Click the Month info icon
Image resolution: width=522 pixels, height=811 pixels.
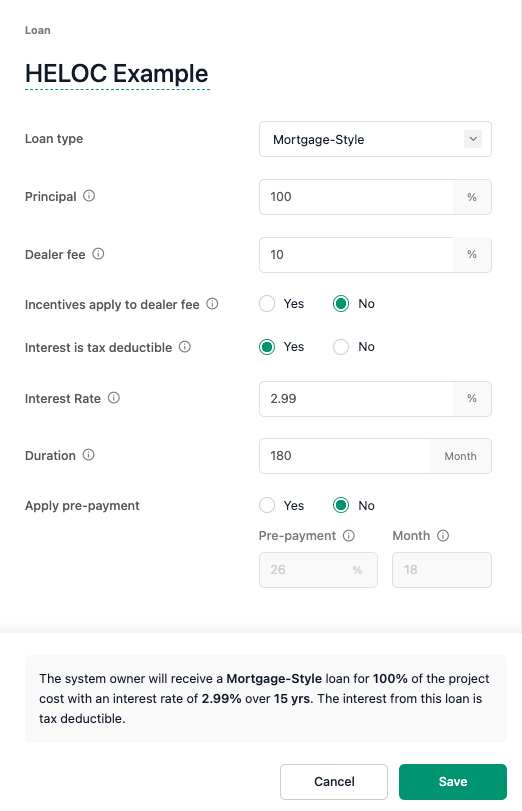click(443, 536)
